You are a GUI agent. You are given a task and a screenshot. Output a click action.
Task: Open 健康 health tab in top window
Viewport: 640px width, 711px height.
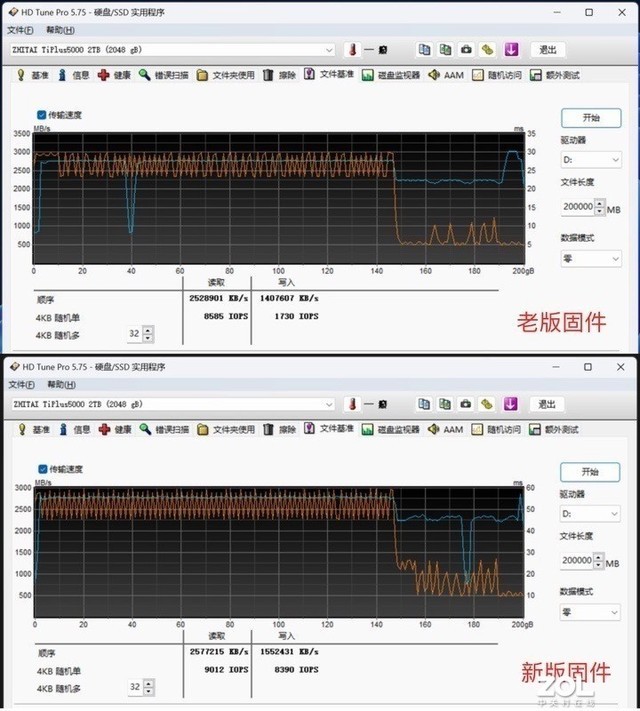coord(114,75)
